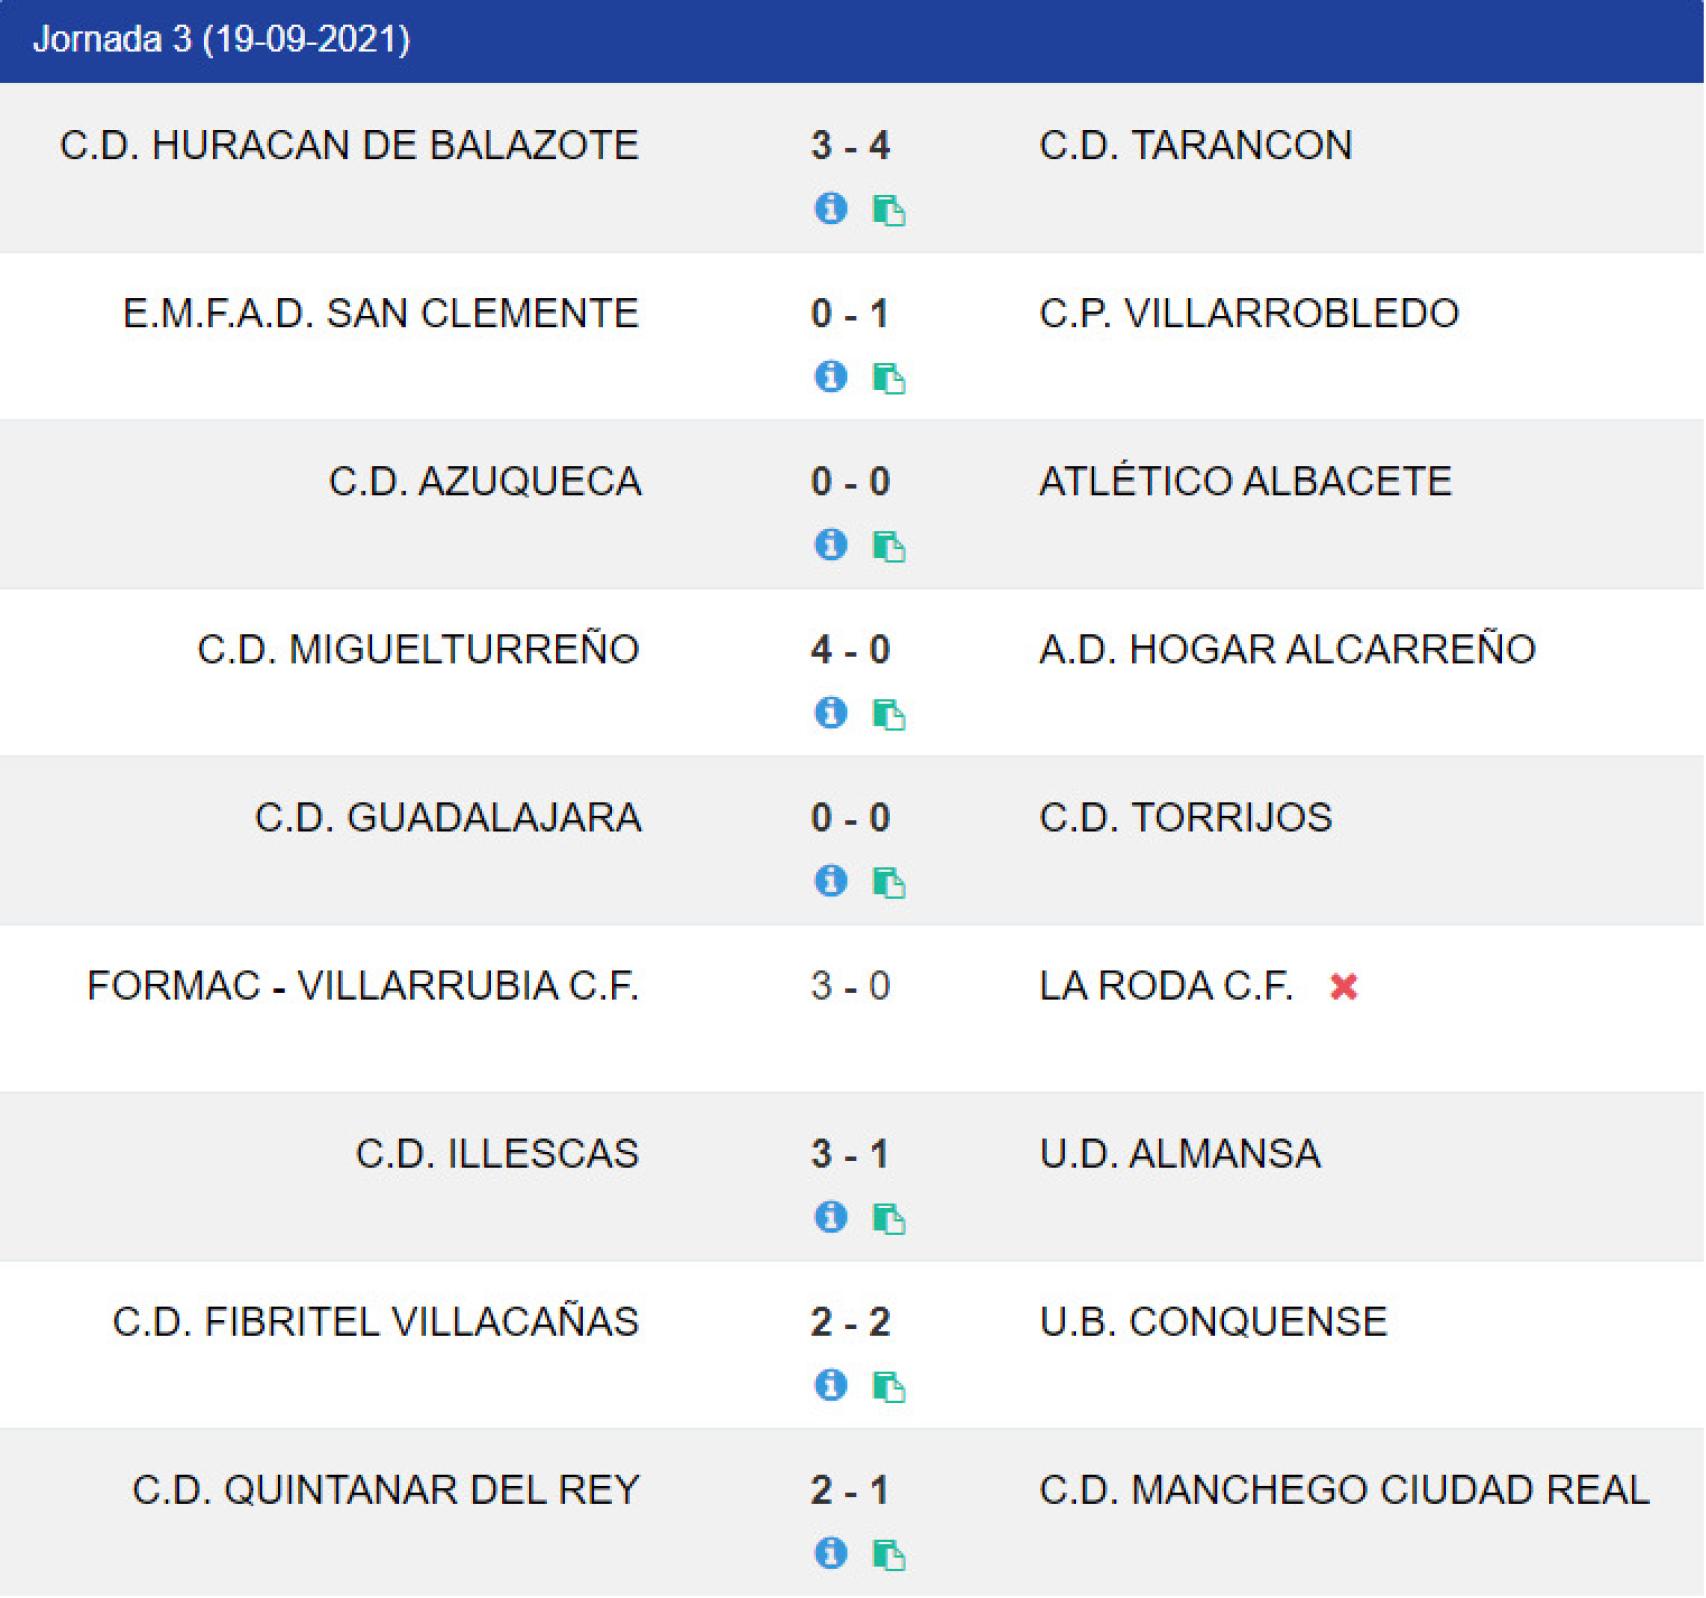Click C.D. MANCHEGO CIUDAD REAL team name

[x=1344, y=1490]
